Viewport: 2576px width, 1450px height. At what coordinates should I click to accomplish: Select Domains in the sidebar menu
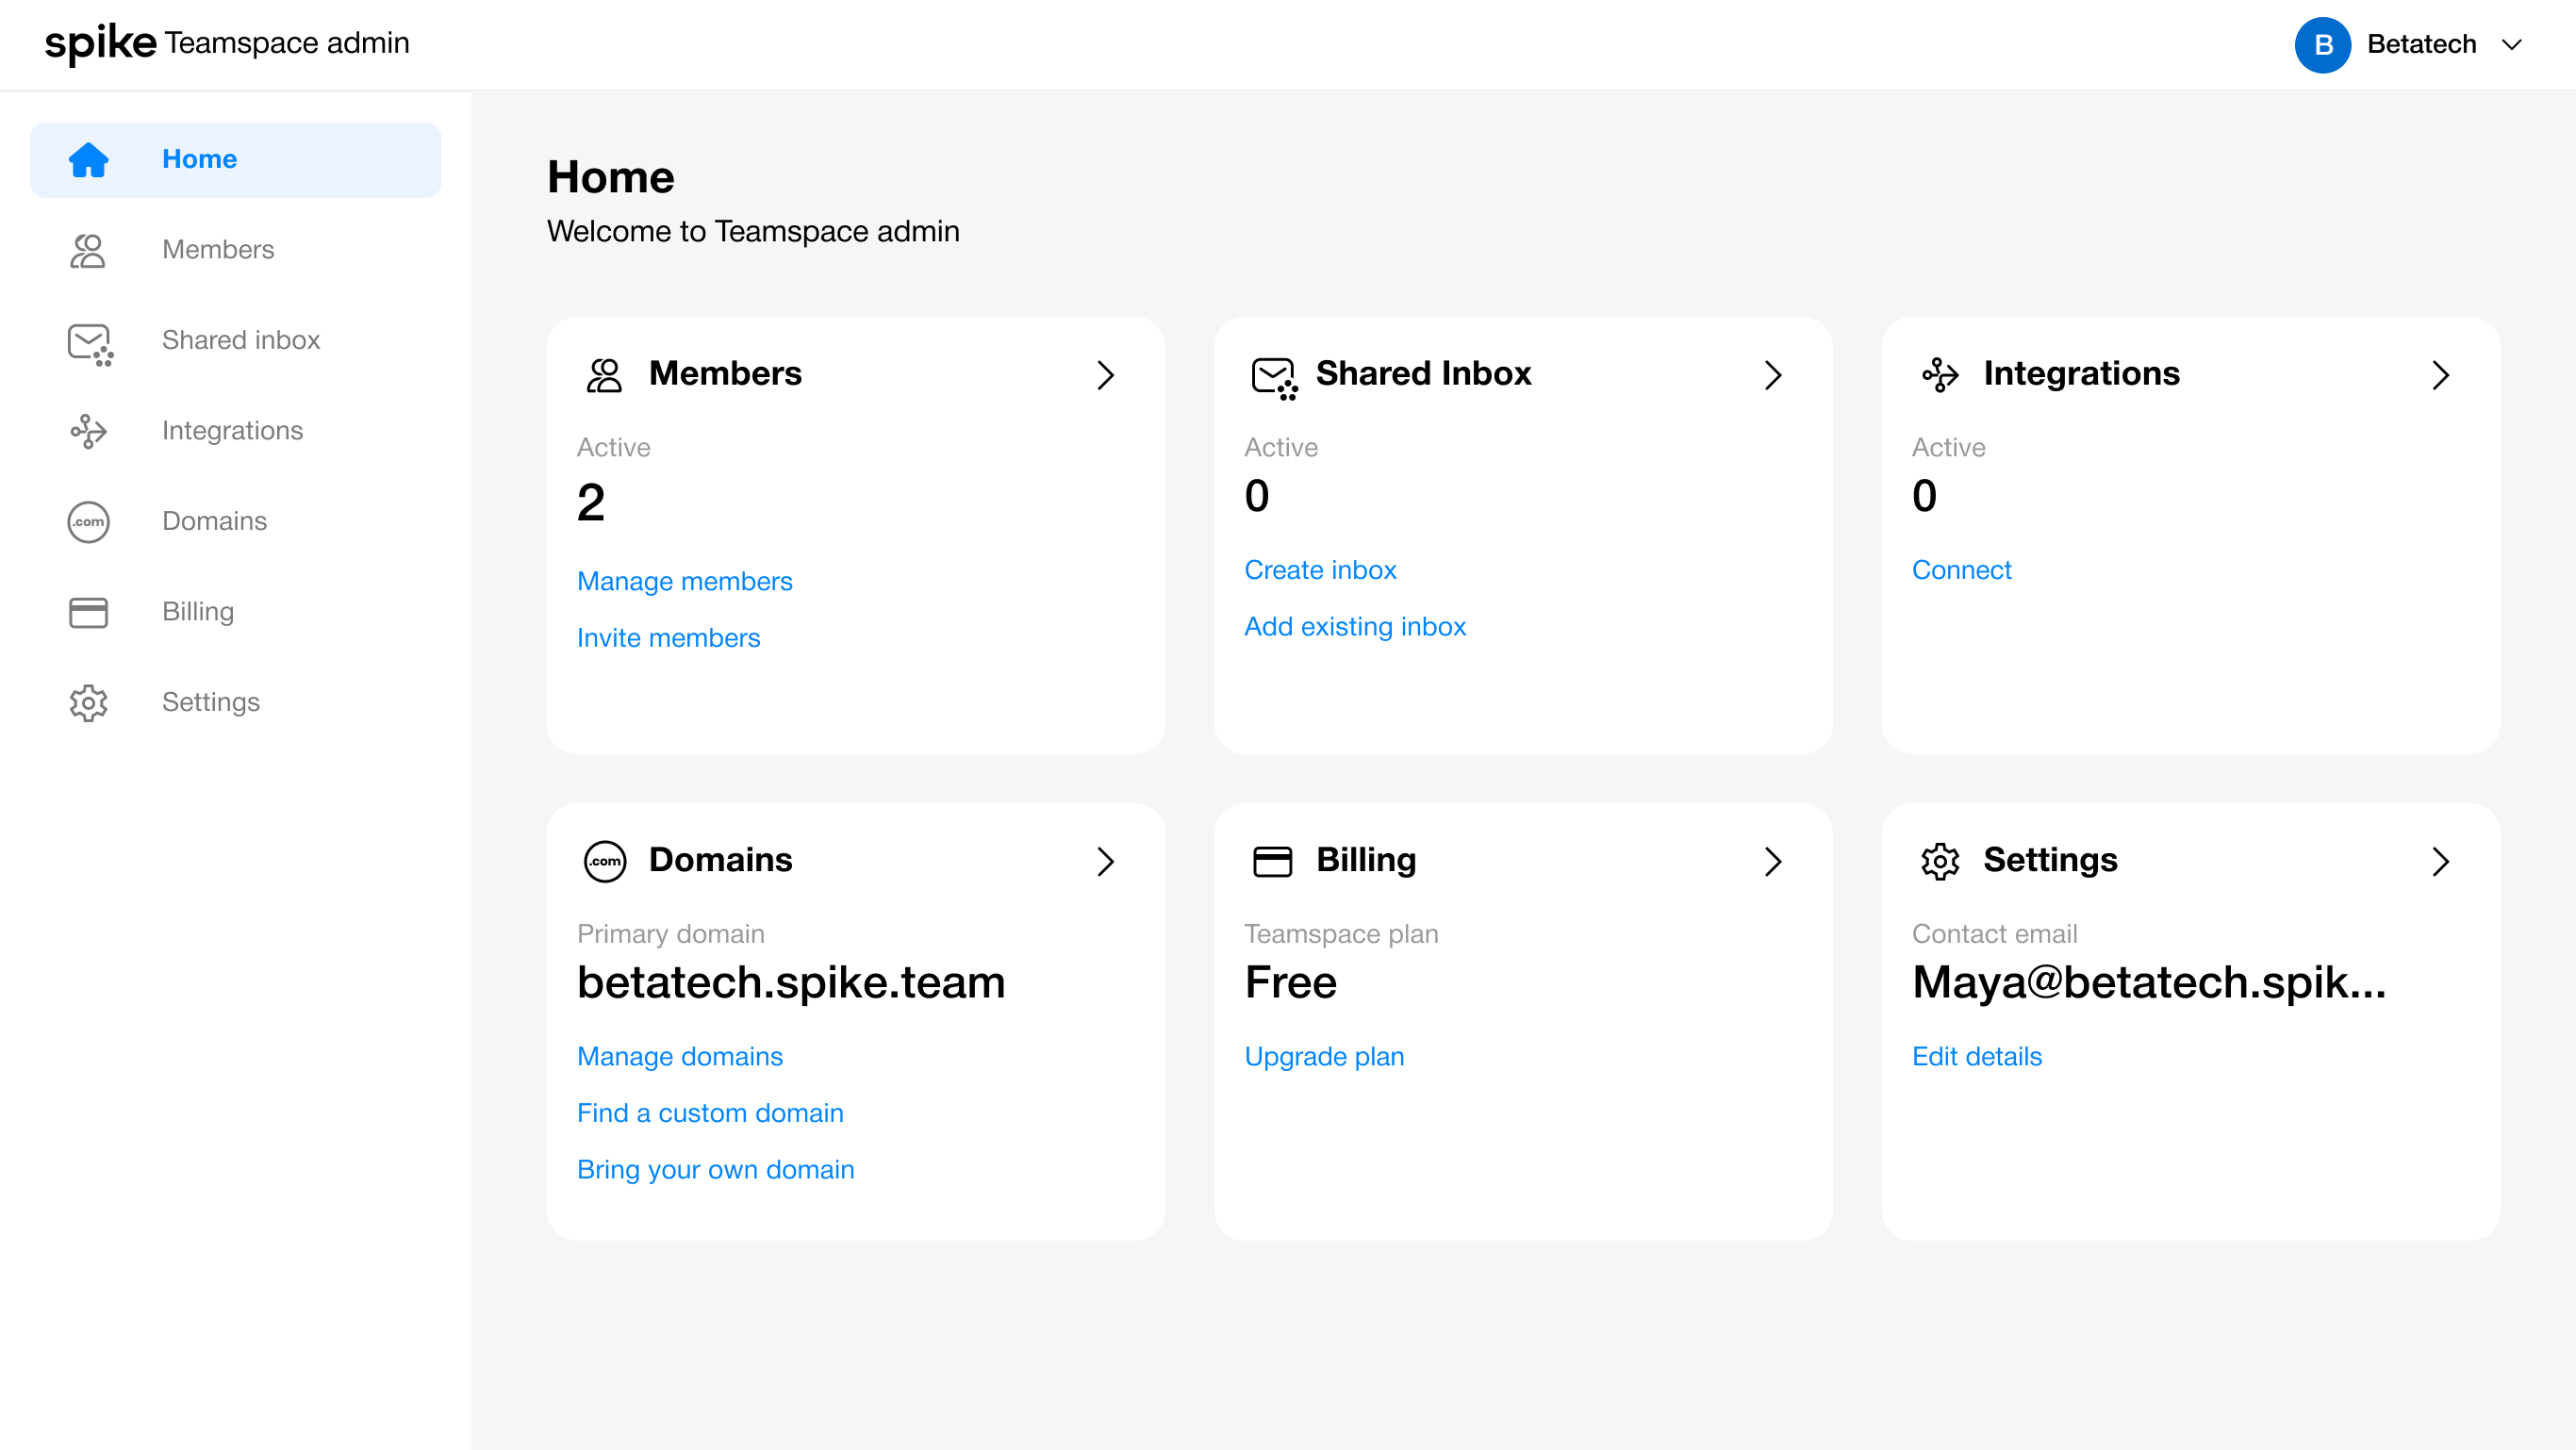click(214, 522)
